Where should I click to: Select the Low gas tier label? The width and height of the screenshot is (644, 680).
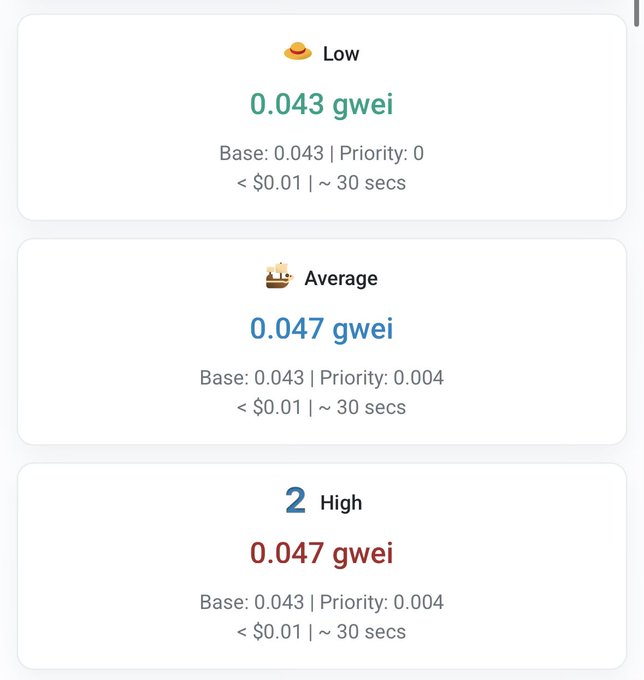point(341,54)
